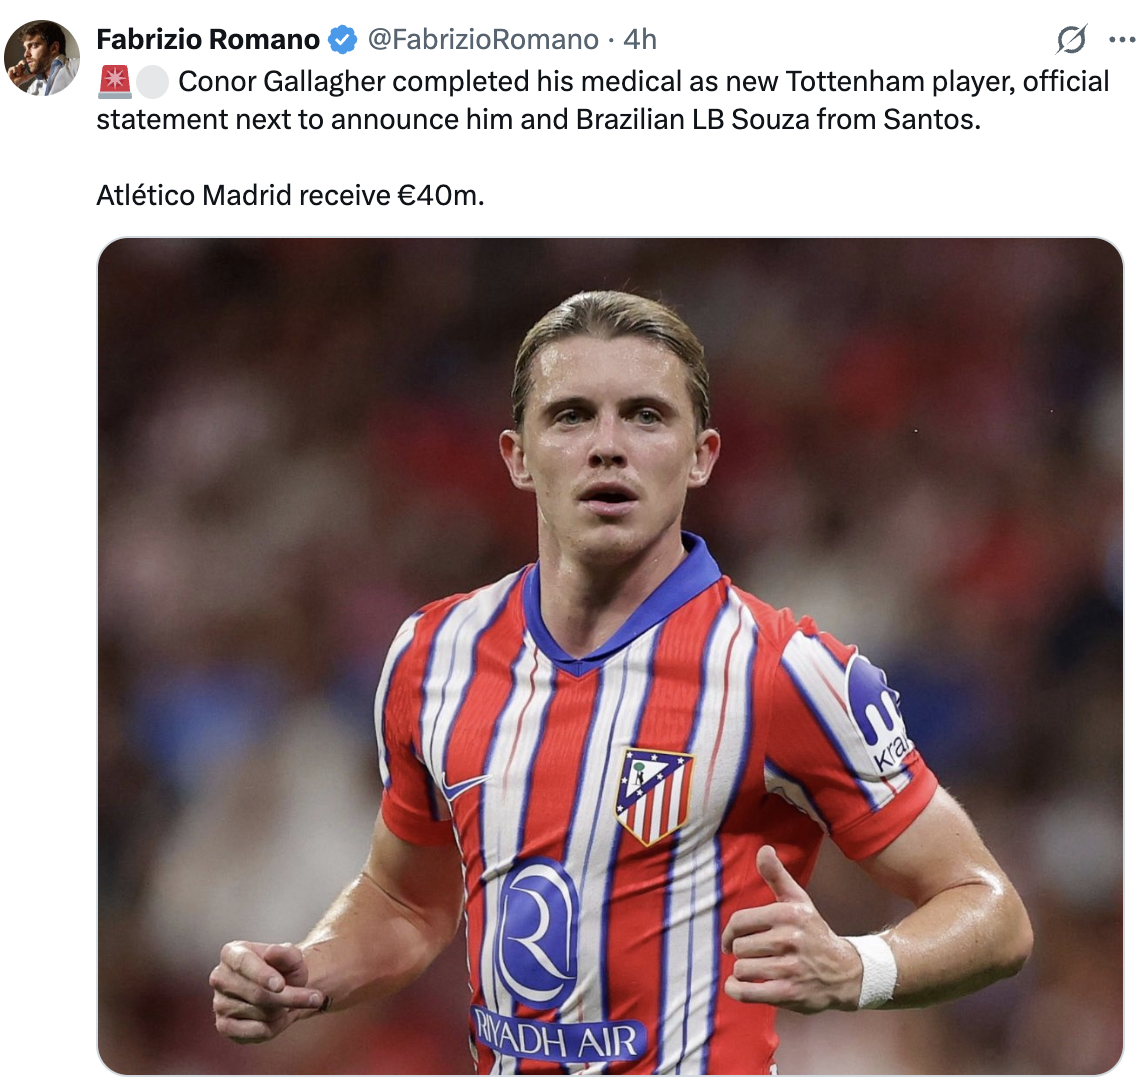Click the Atlético Madrid crest on shirt

(x=654, y=795)
